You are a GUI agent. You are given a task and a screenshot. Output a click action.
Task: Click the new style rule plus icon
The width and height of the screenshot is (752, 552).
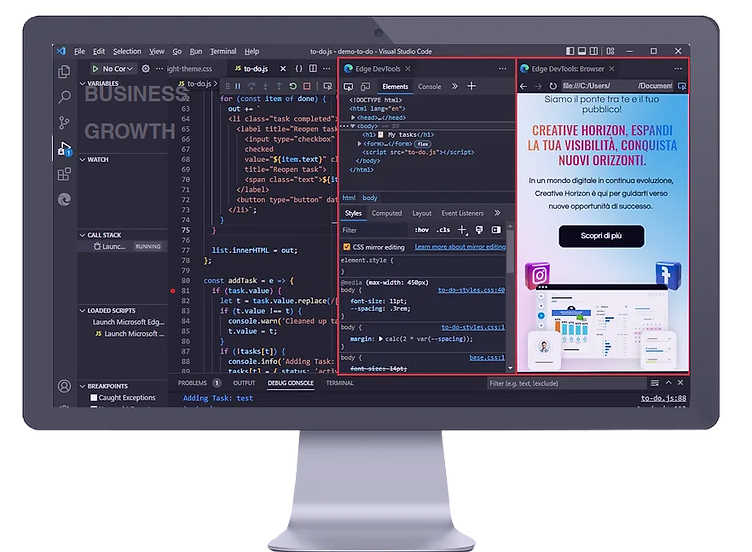[462, 230]
